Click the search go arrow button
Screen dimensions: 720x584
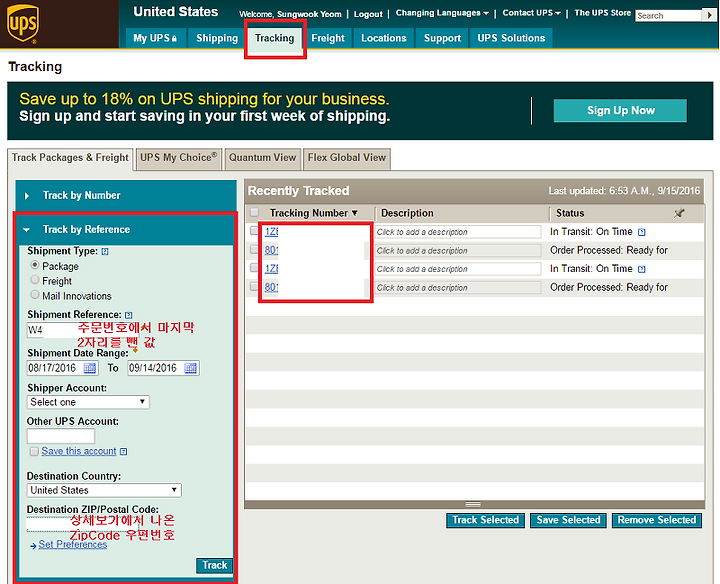(709, 15)
